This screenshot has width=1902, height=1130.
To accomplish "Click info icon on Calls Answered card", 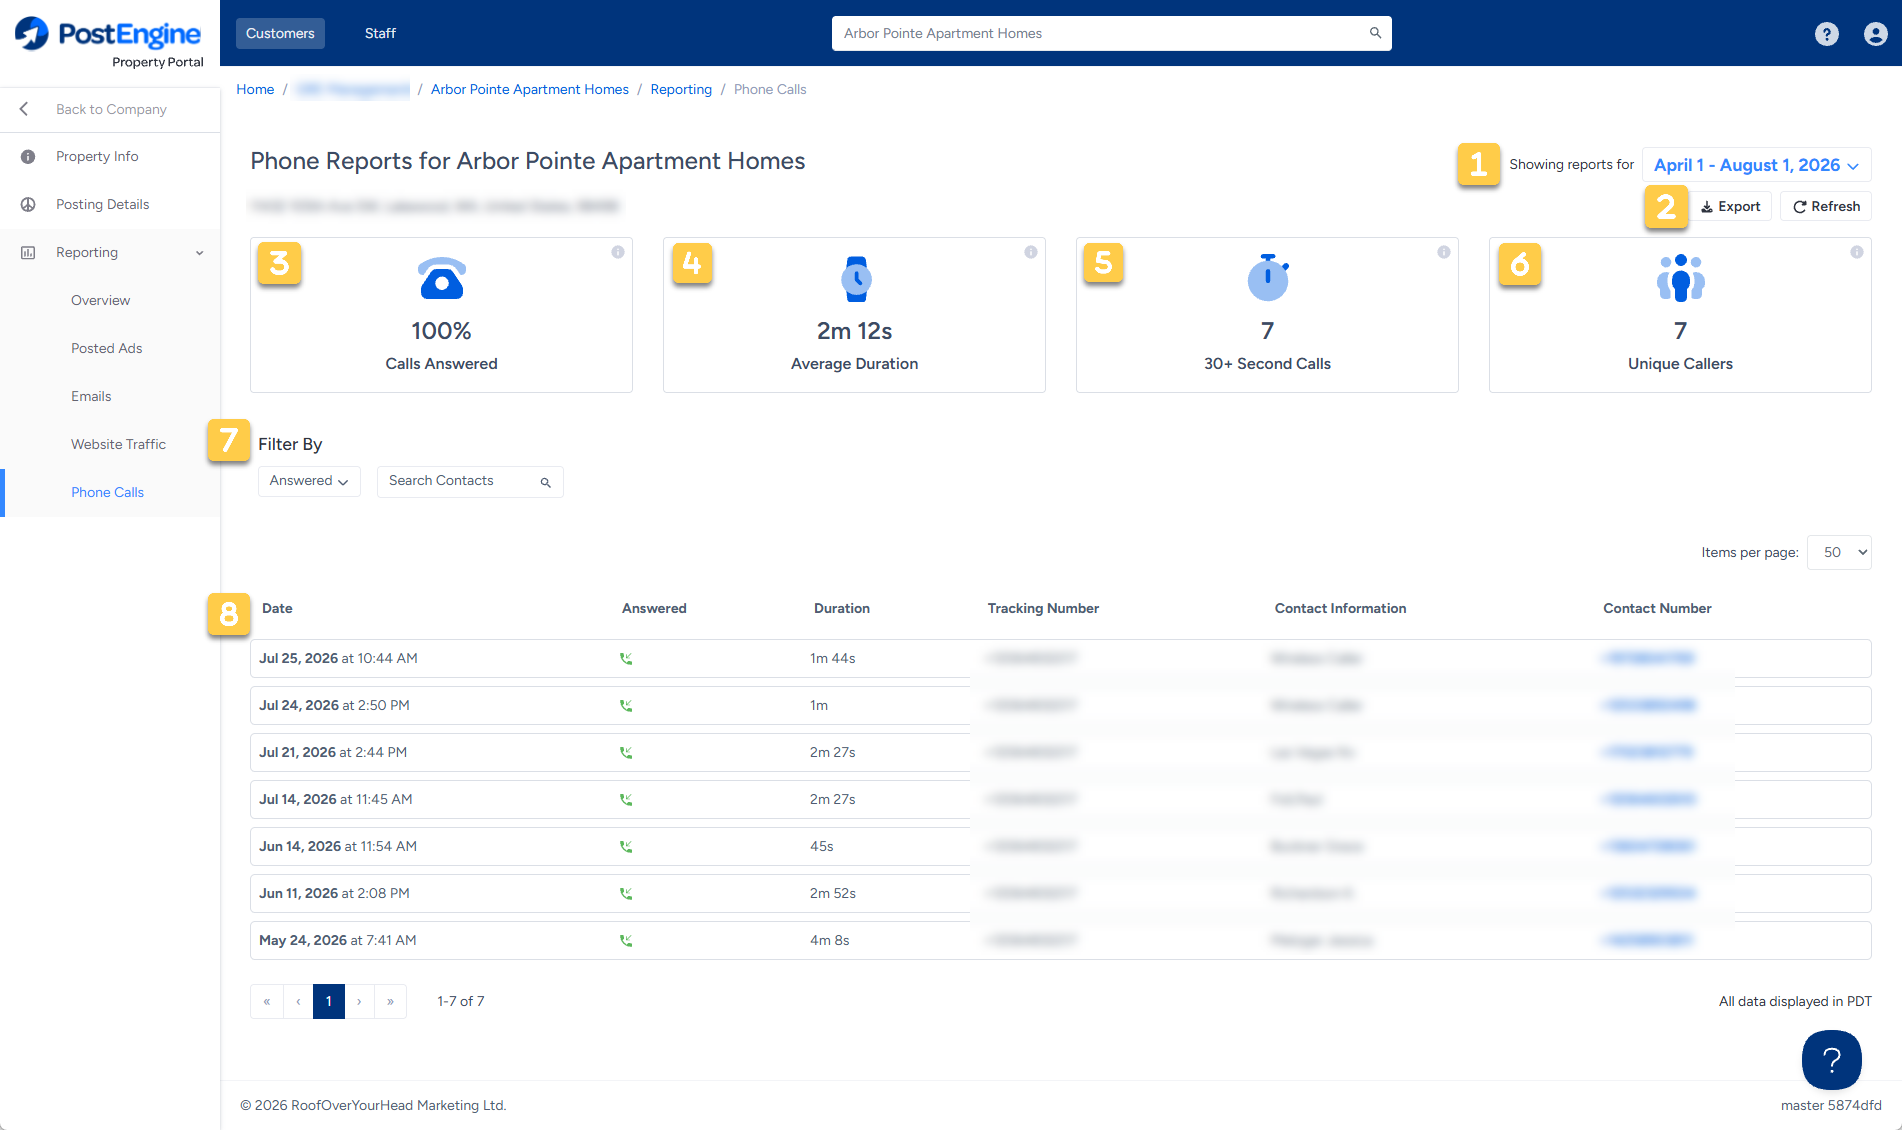I will 618,252.
